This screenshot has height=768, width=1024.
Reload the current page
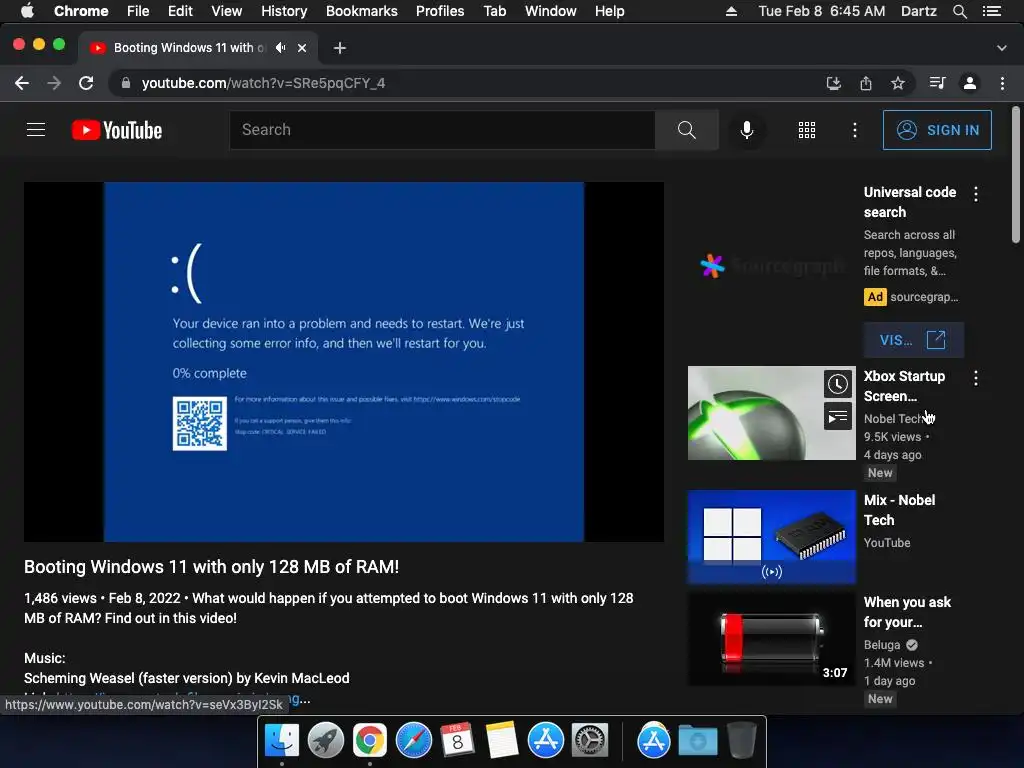point(86,83)
